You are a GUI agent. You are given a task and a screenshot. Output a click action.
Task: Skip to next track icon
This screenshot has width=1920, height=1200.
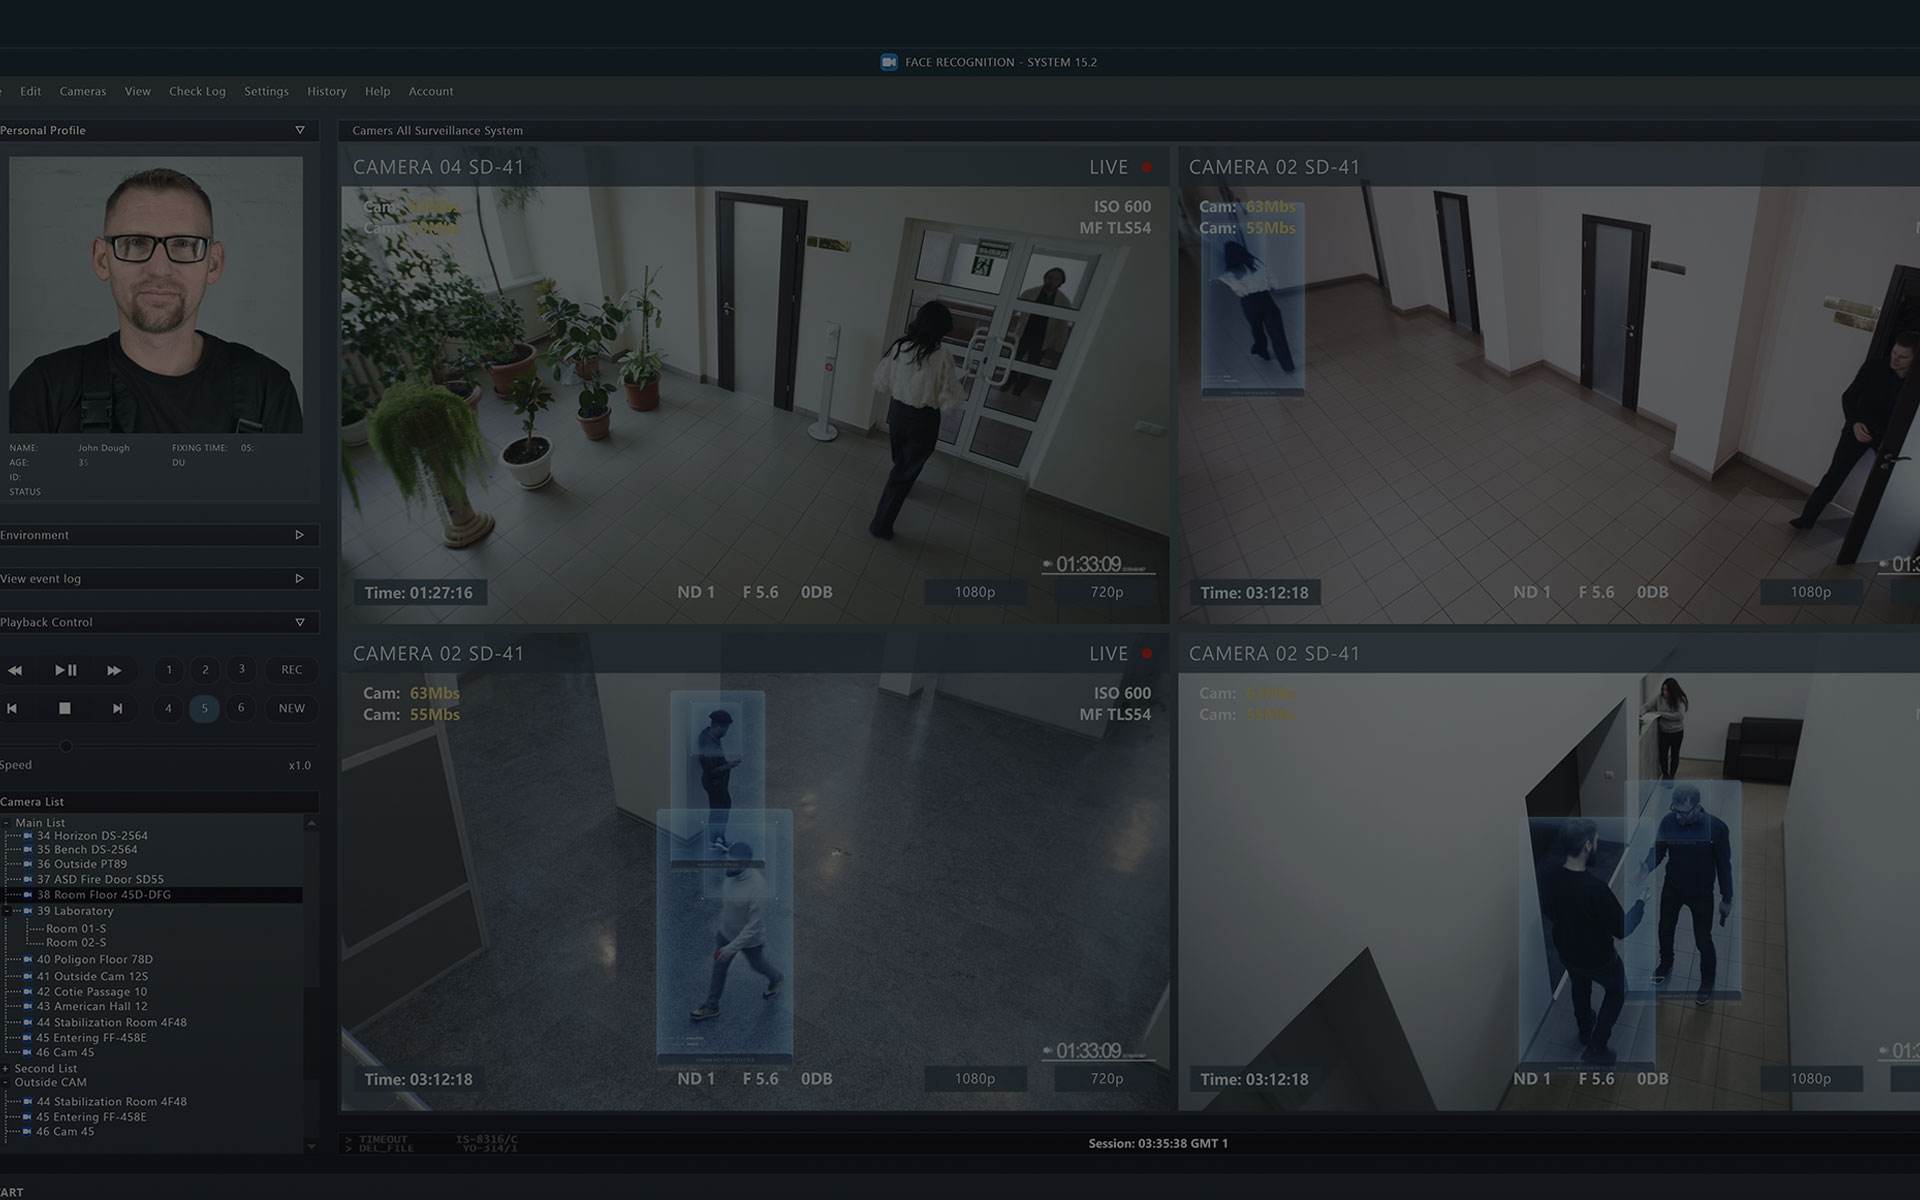(117, 708)
